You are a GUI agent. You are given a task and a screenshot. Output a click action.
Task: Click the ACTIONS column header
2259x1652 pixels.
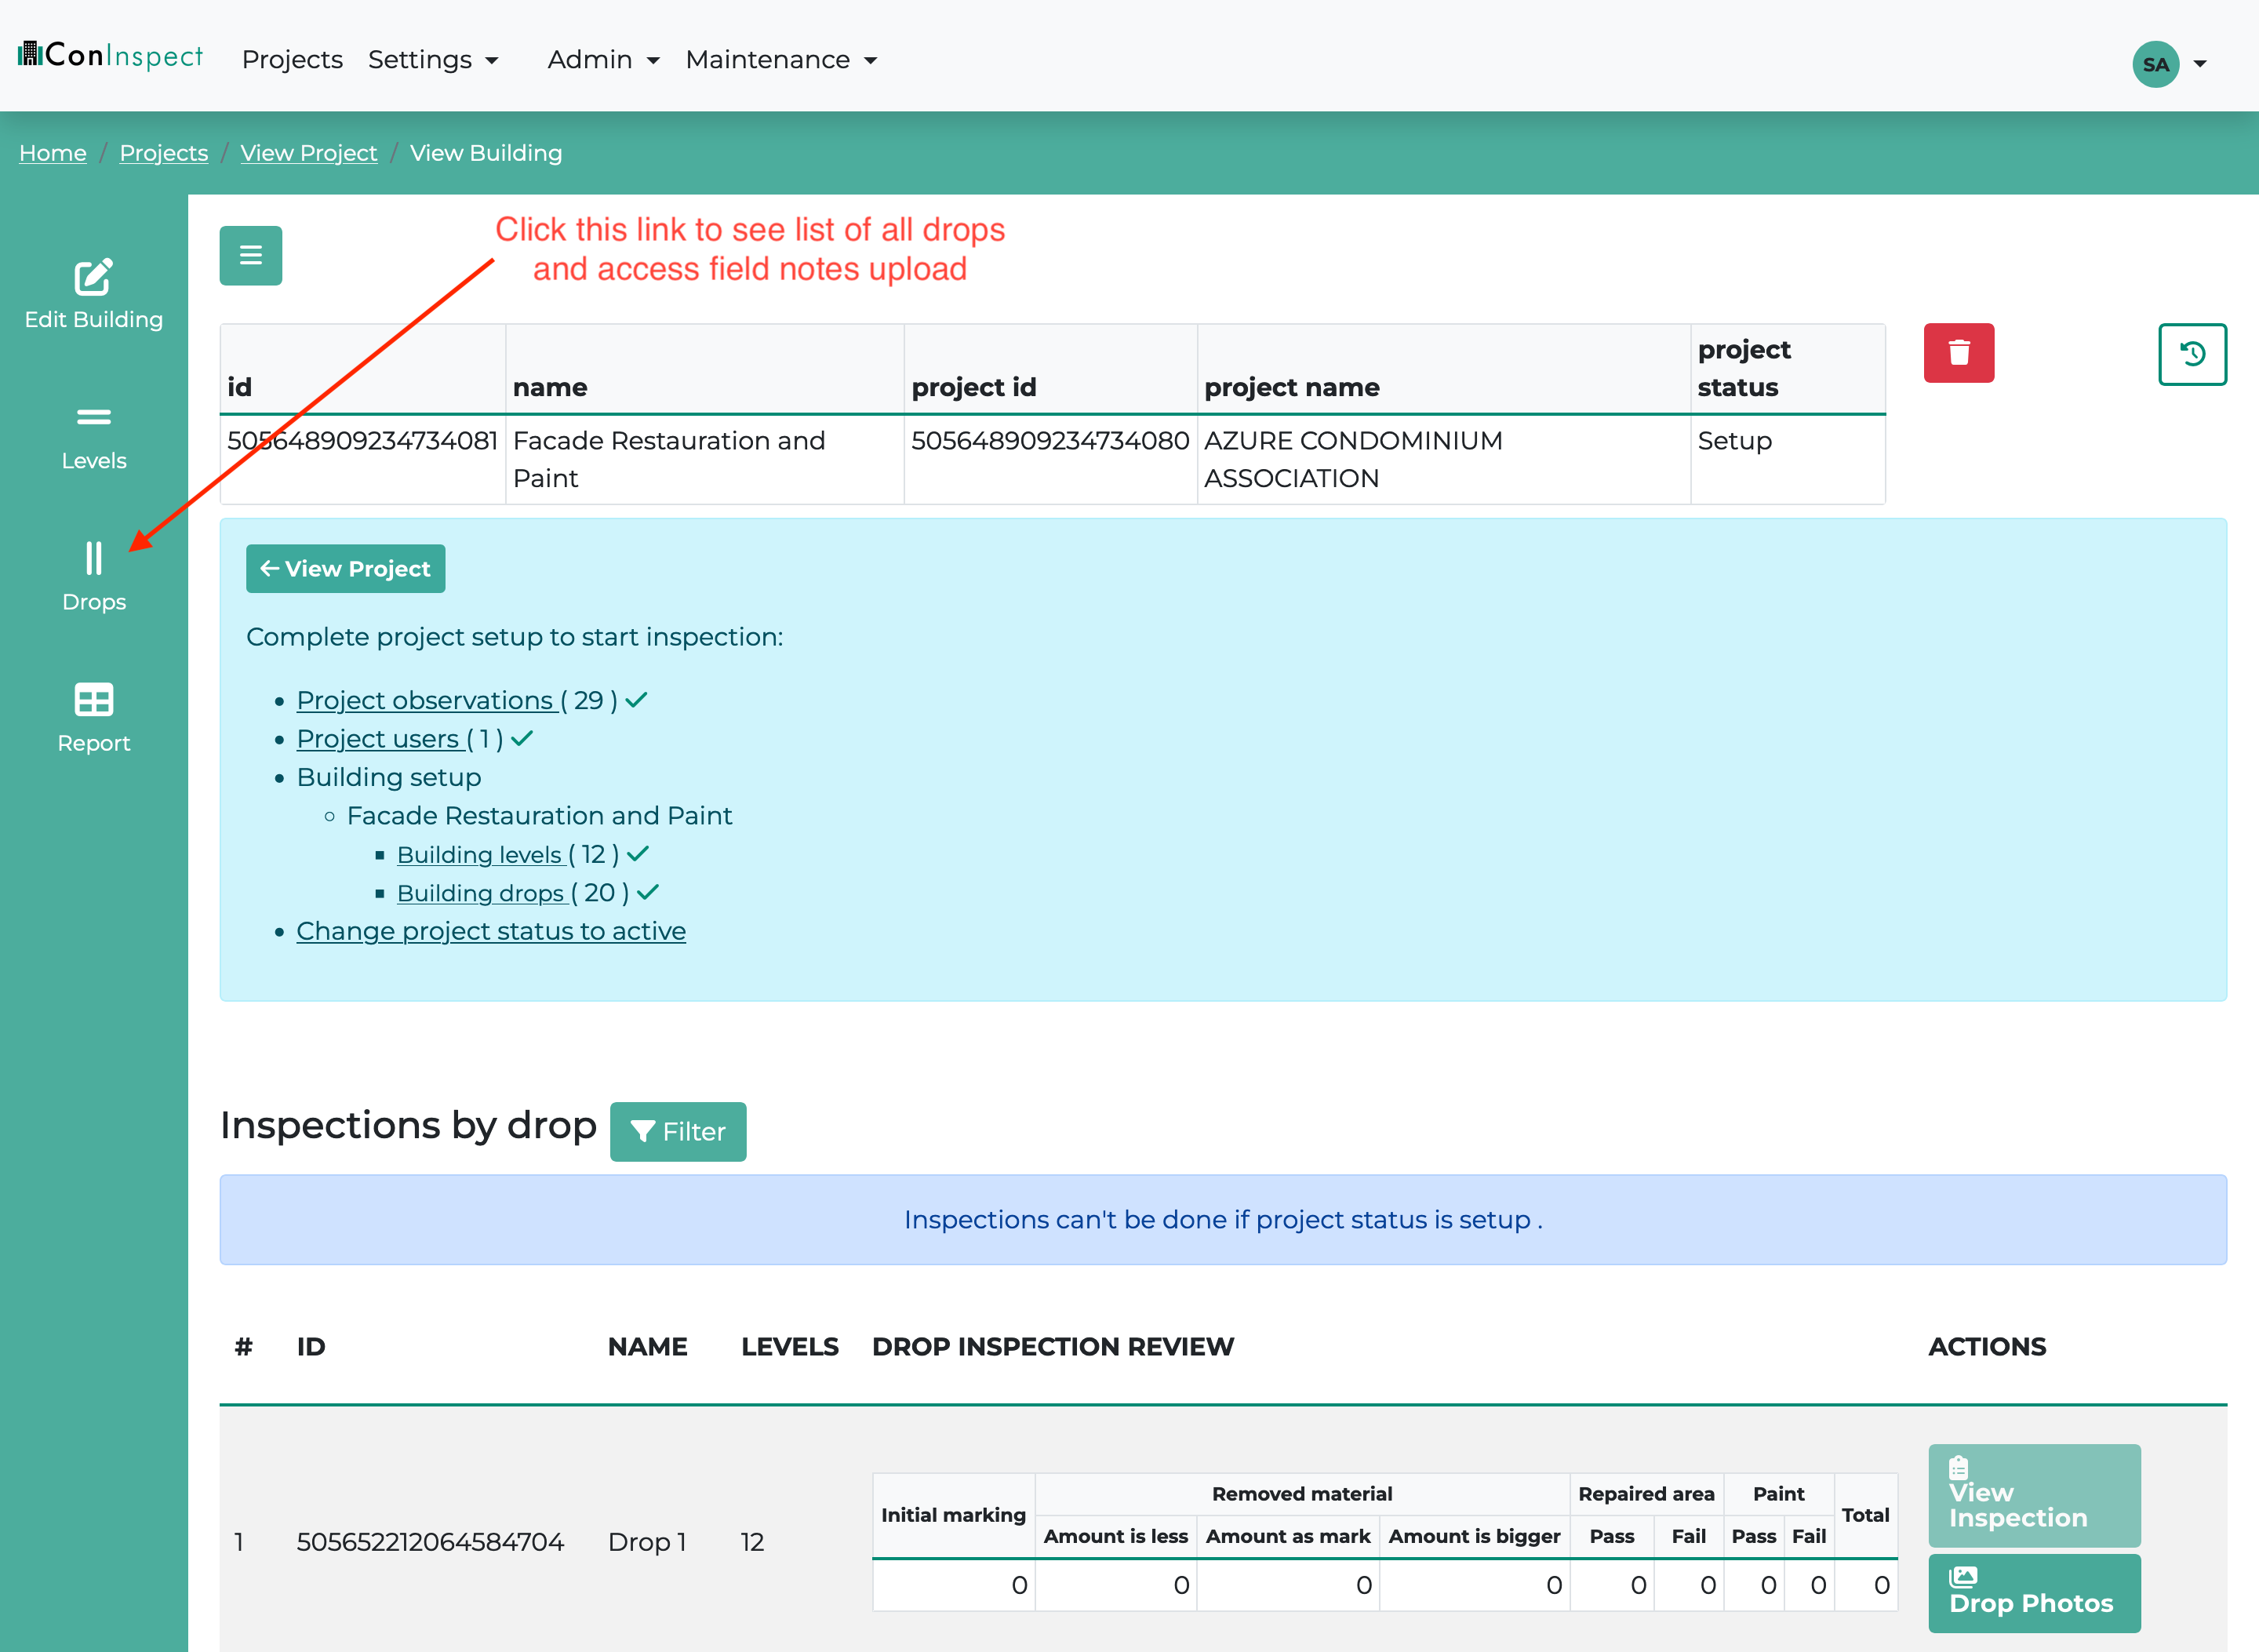(x=1987, y=1347)
